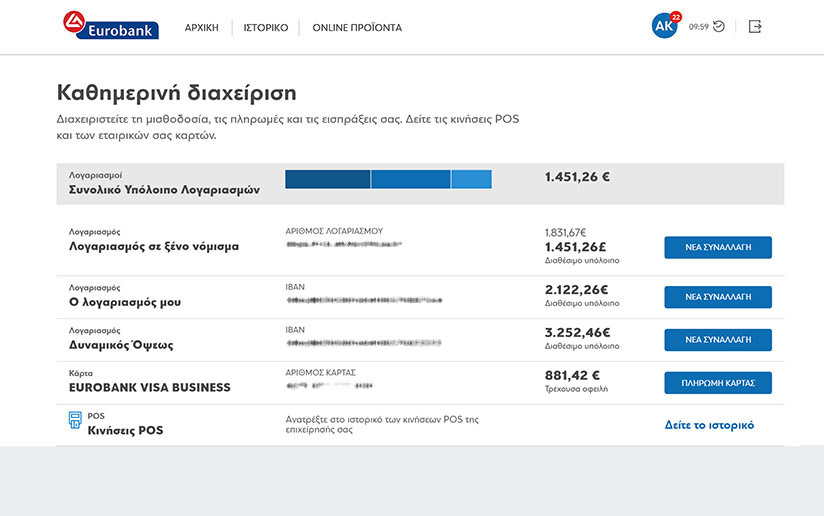Click ΝΕΑ ΣΥΝΑΛΛΑΓΗ for Δυναμικός Όψεως
Viewport: 824px width, 516px height.
point(718,340)
